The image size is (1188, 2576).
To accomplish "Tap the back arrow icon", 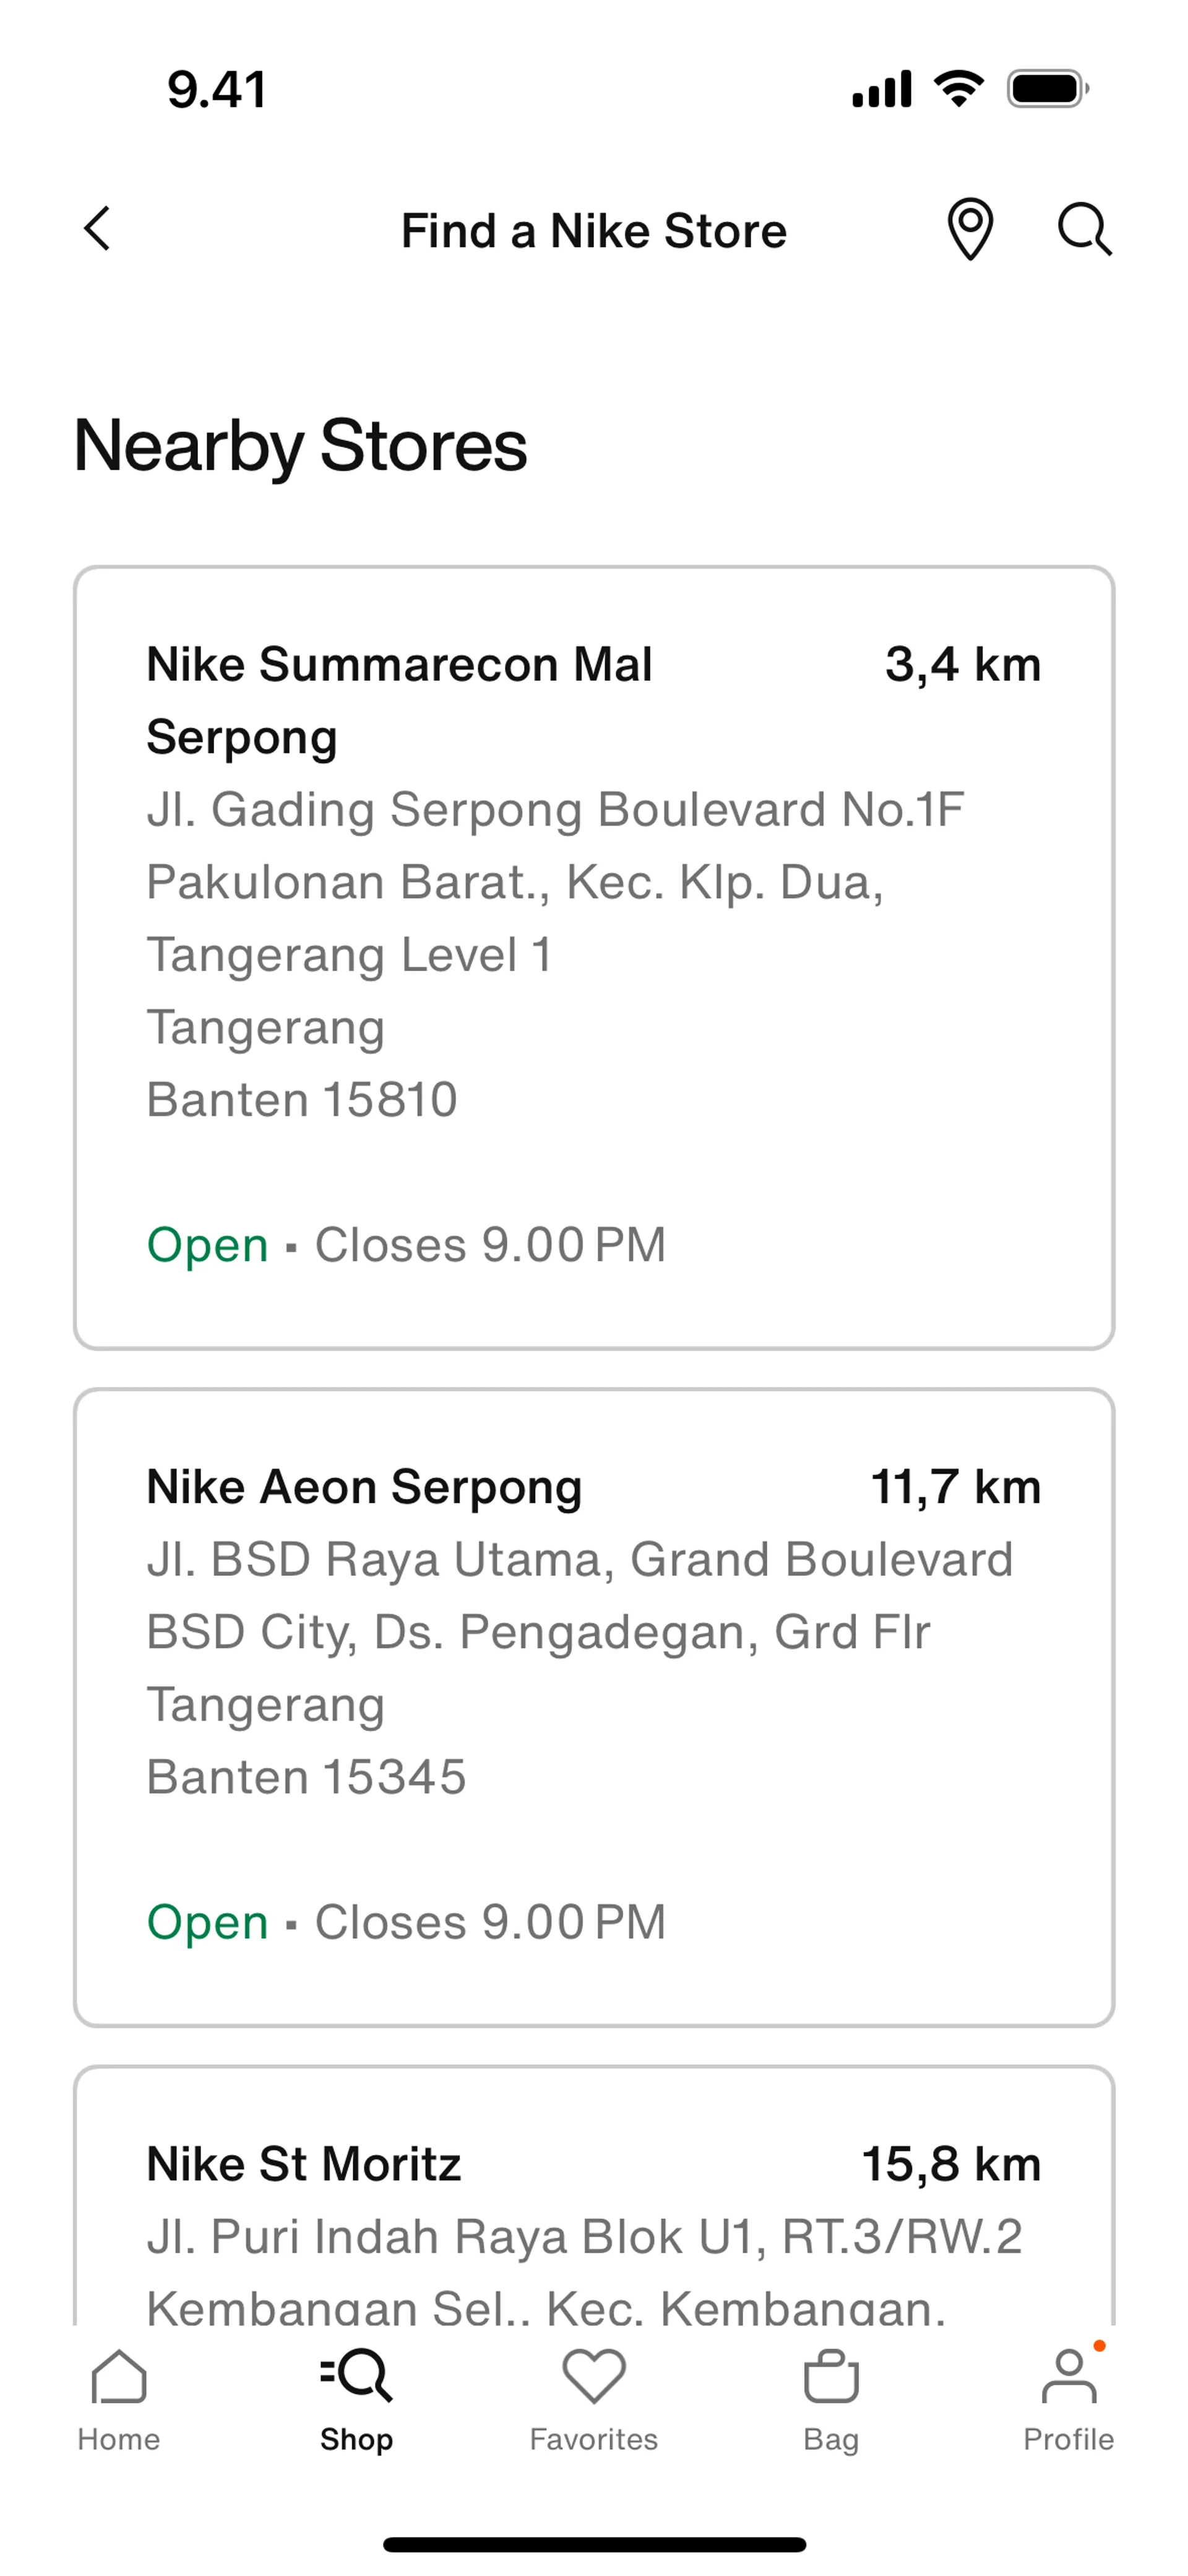I will click(x=97, y=229).
